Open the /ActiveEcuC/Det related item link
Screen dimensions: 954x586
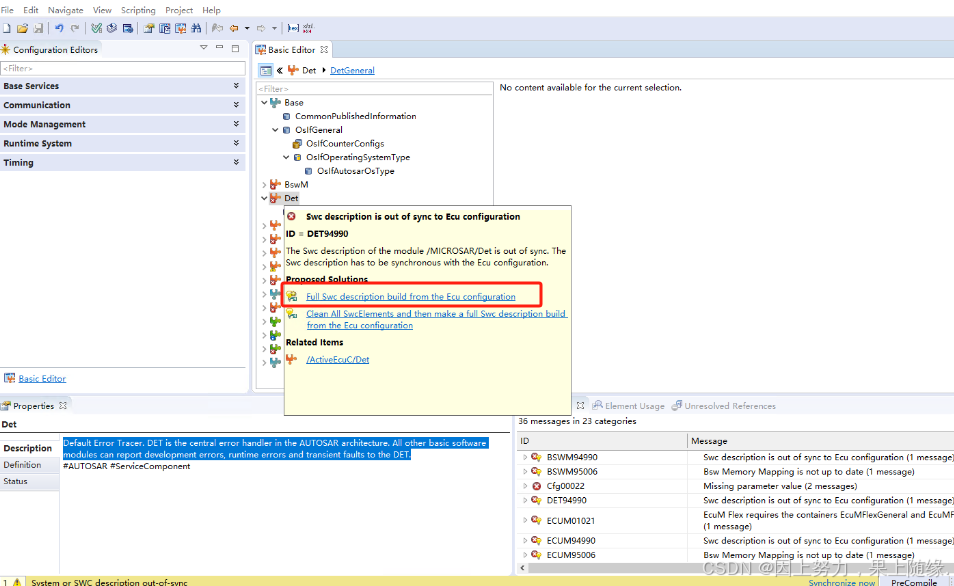(338, 359)
